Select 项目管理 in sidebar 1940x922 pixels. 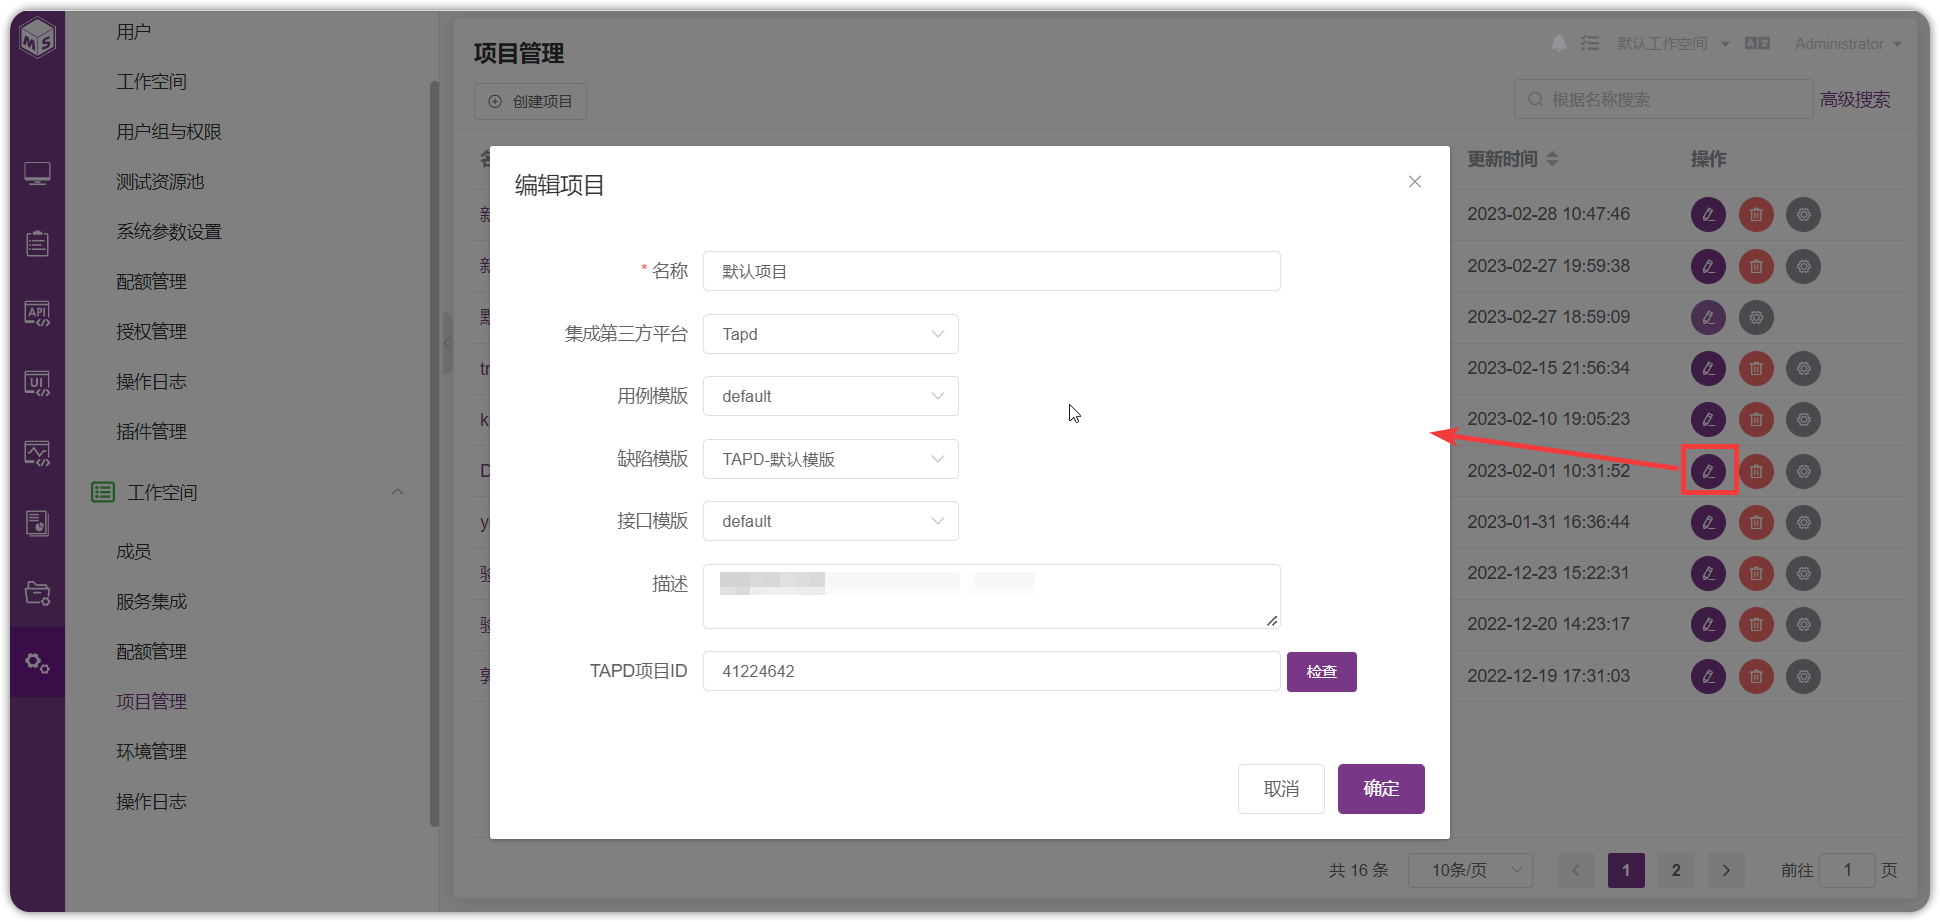click(152, 702)
